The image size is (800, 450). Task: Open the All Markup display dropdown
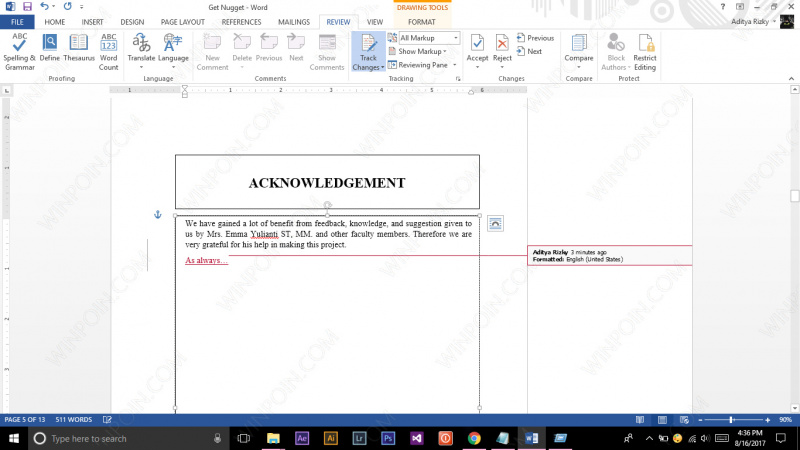pos(429,38)
